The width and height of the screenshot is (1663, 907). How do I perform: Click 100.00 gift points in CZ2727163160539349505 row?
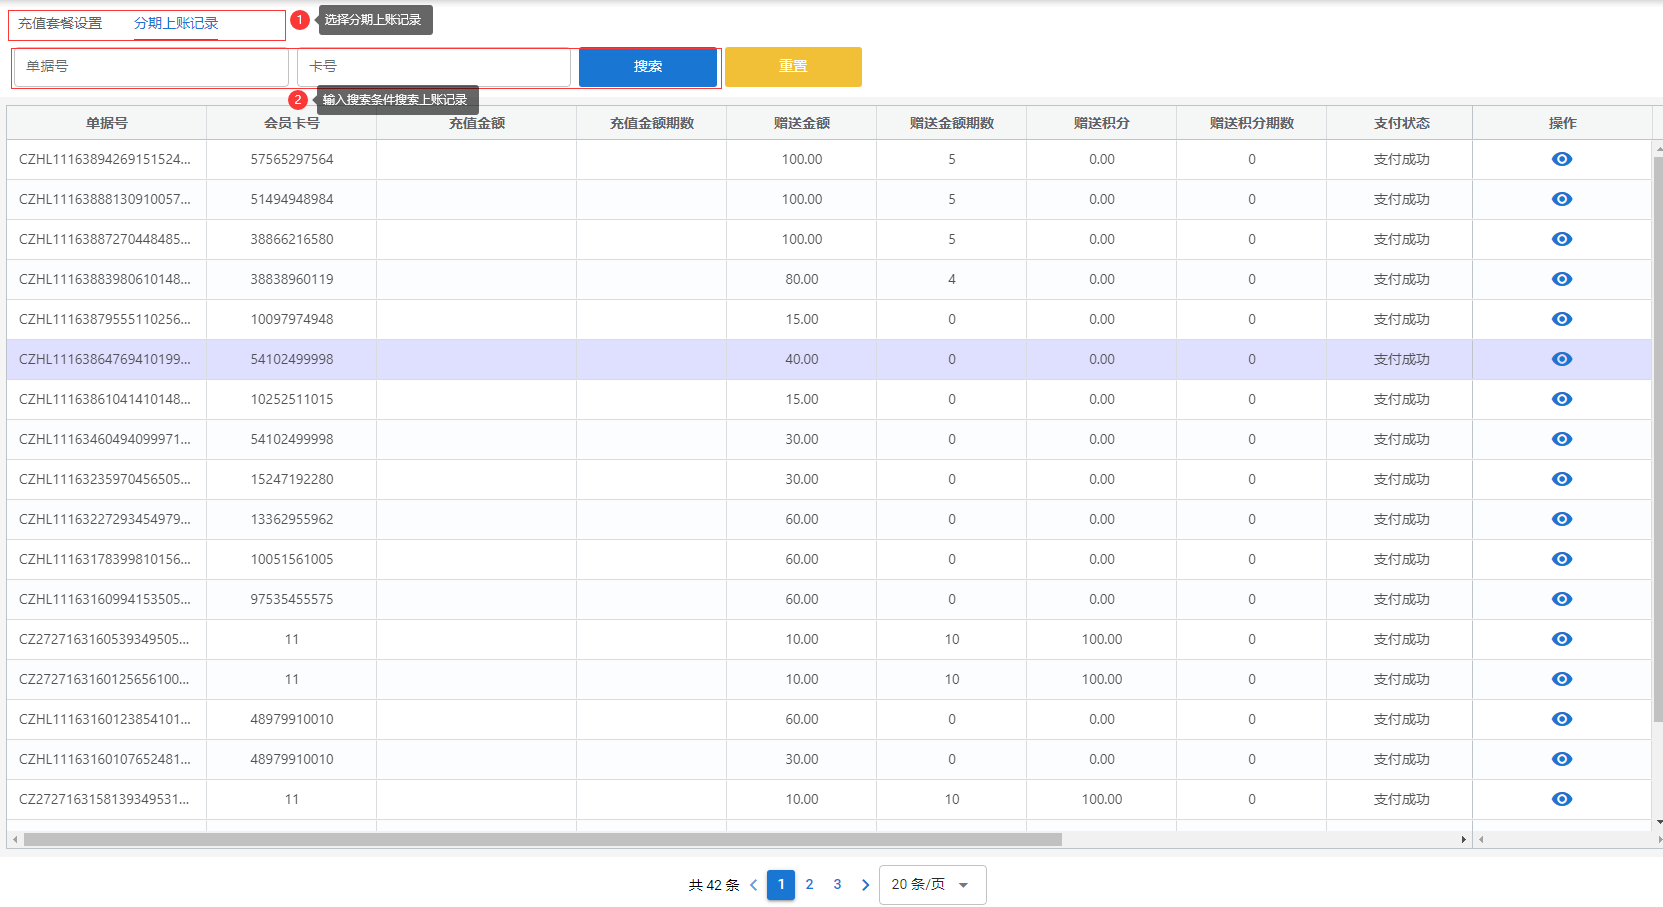coord(1102,639)
